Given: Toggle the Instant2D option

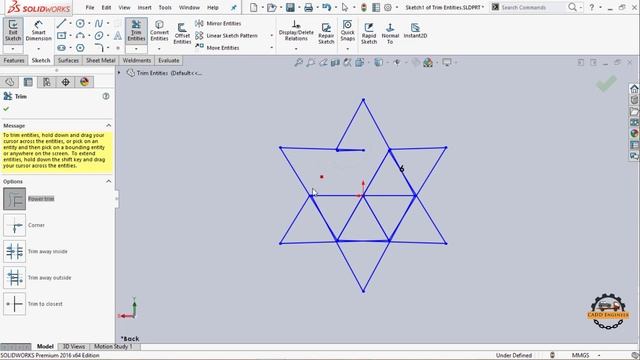Looking at the screenshot, I should [415, 31].
